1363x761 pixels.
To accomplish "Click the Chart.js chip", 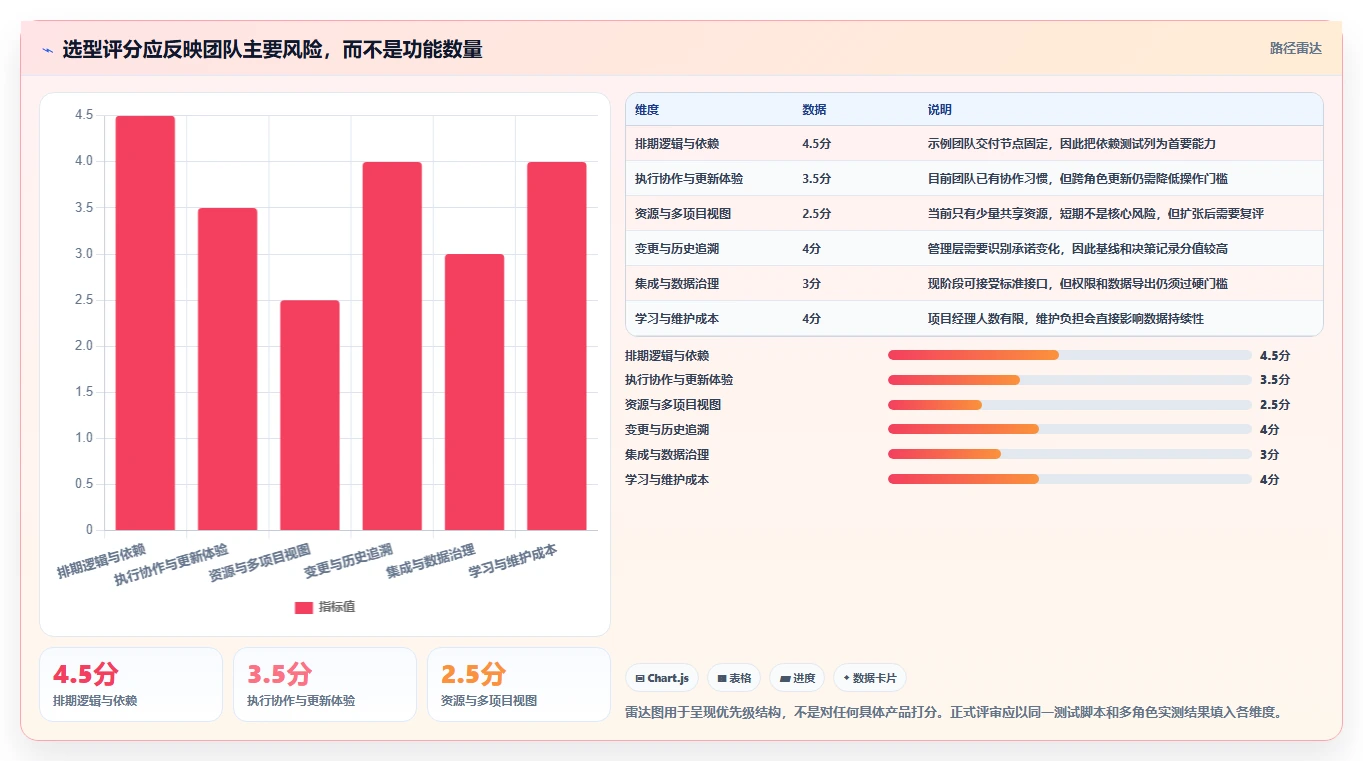I will coord(662,678).
